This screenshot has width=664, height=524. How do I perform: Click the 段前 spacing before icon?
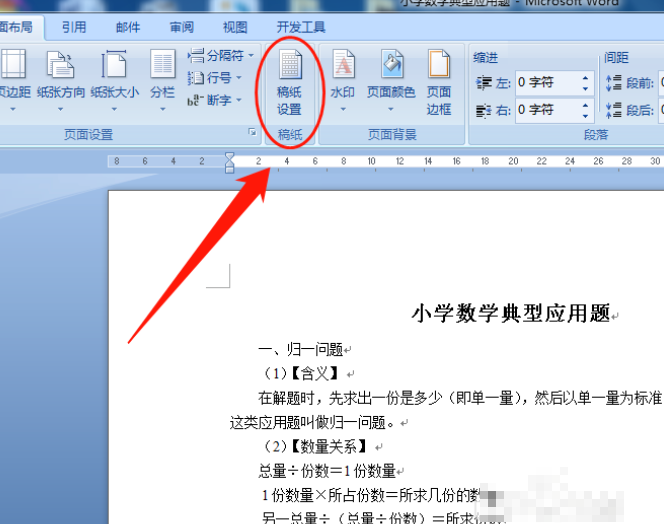tap(614, 83)
